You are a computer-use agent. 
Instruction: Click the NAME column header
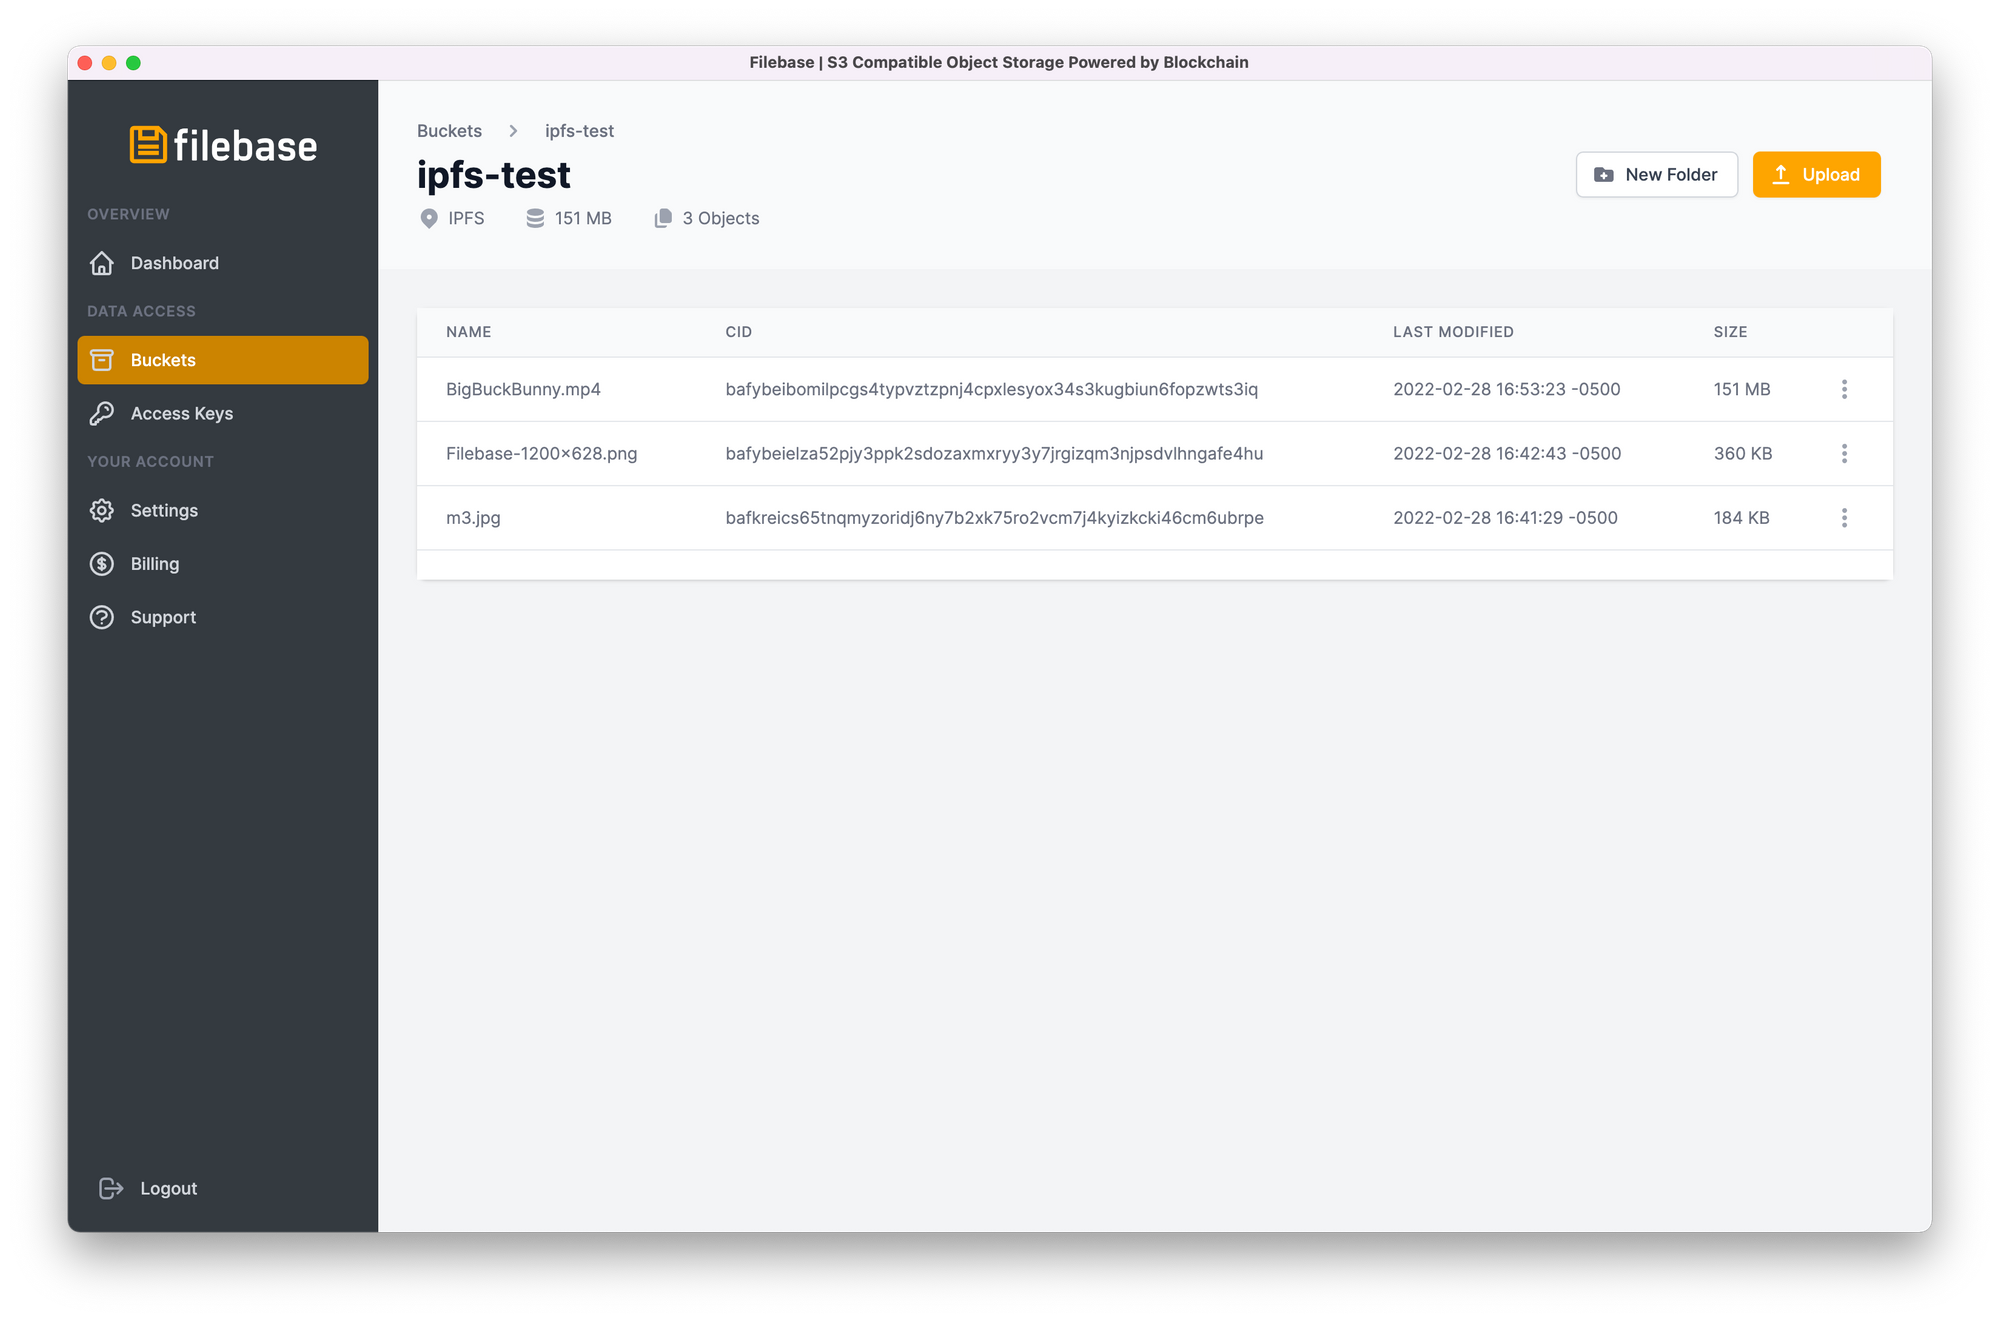coord(469,332)
